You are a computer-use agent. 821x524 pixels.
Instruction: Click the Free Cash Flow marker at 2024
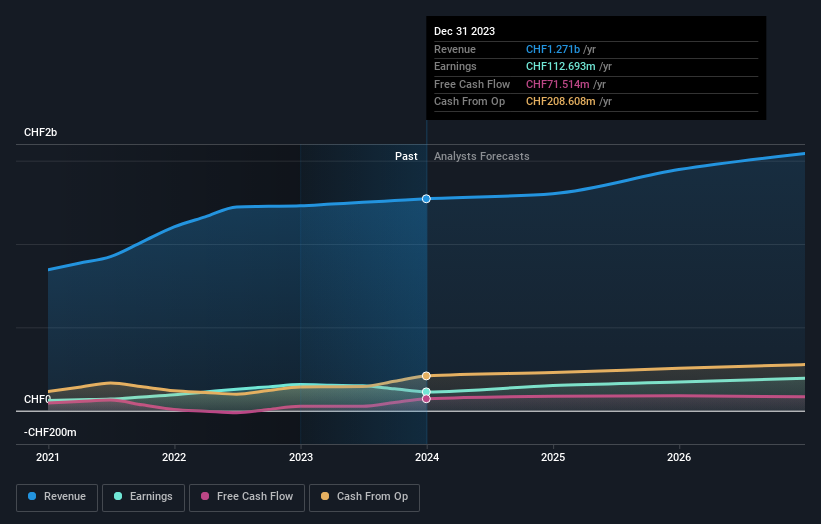point(426,399)
